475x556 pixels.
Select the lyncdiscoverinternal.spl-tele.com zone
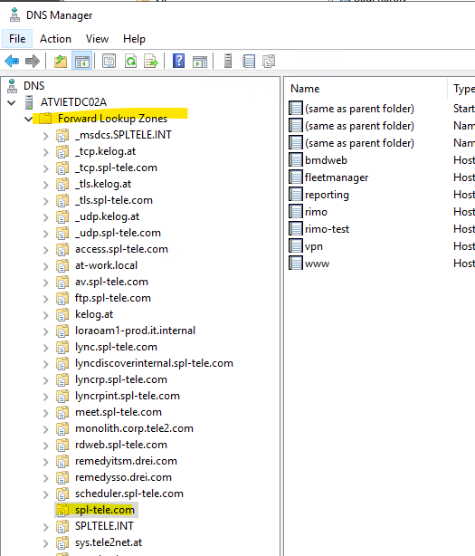pyautogui.click(x=154, y=363)
